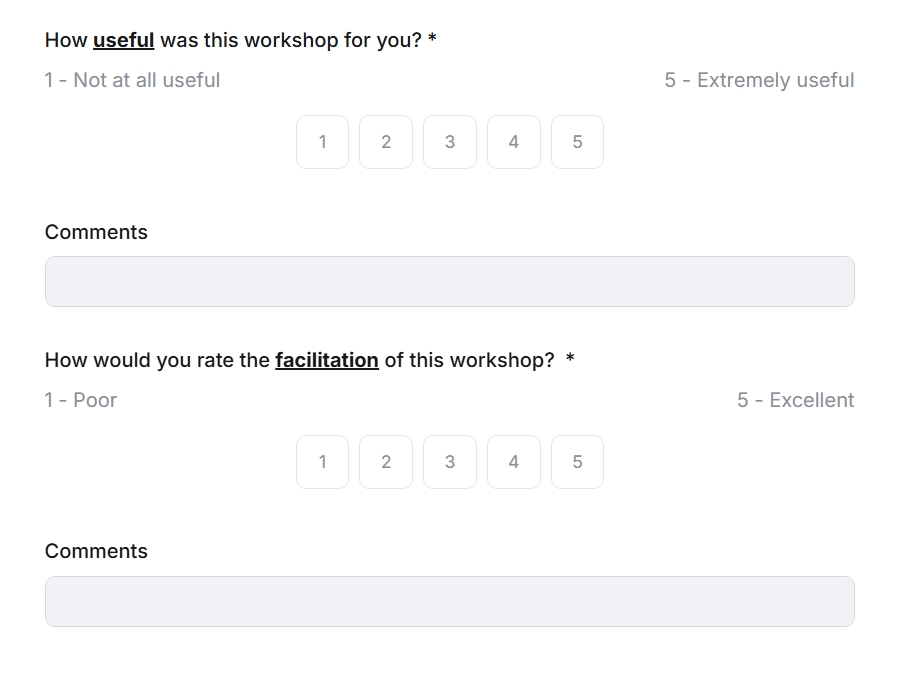910x675 pixels.
Task: Click the label 1 - Not at all useful
Action: [x=131, y=80]
